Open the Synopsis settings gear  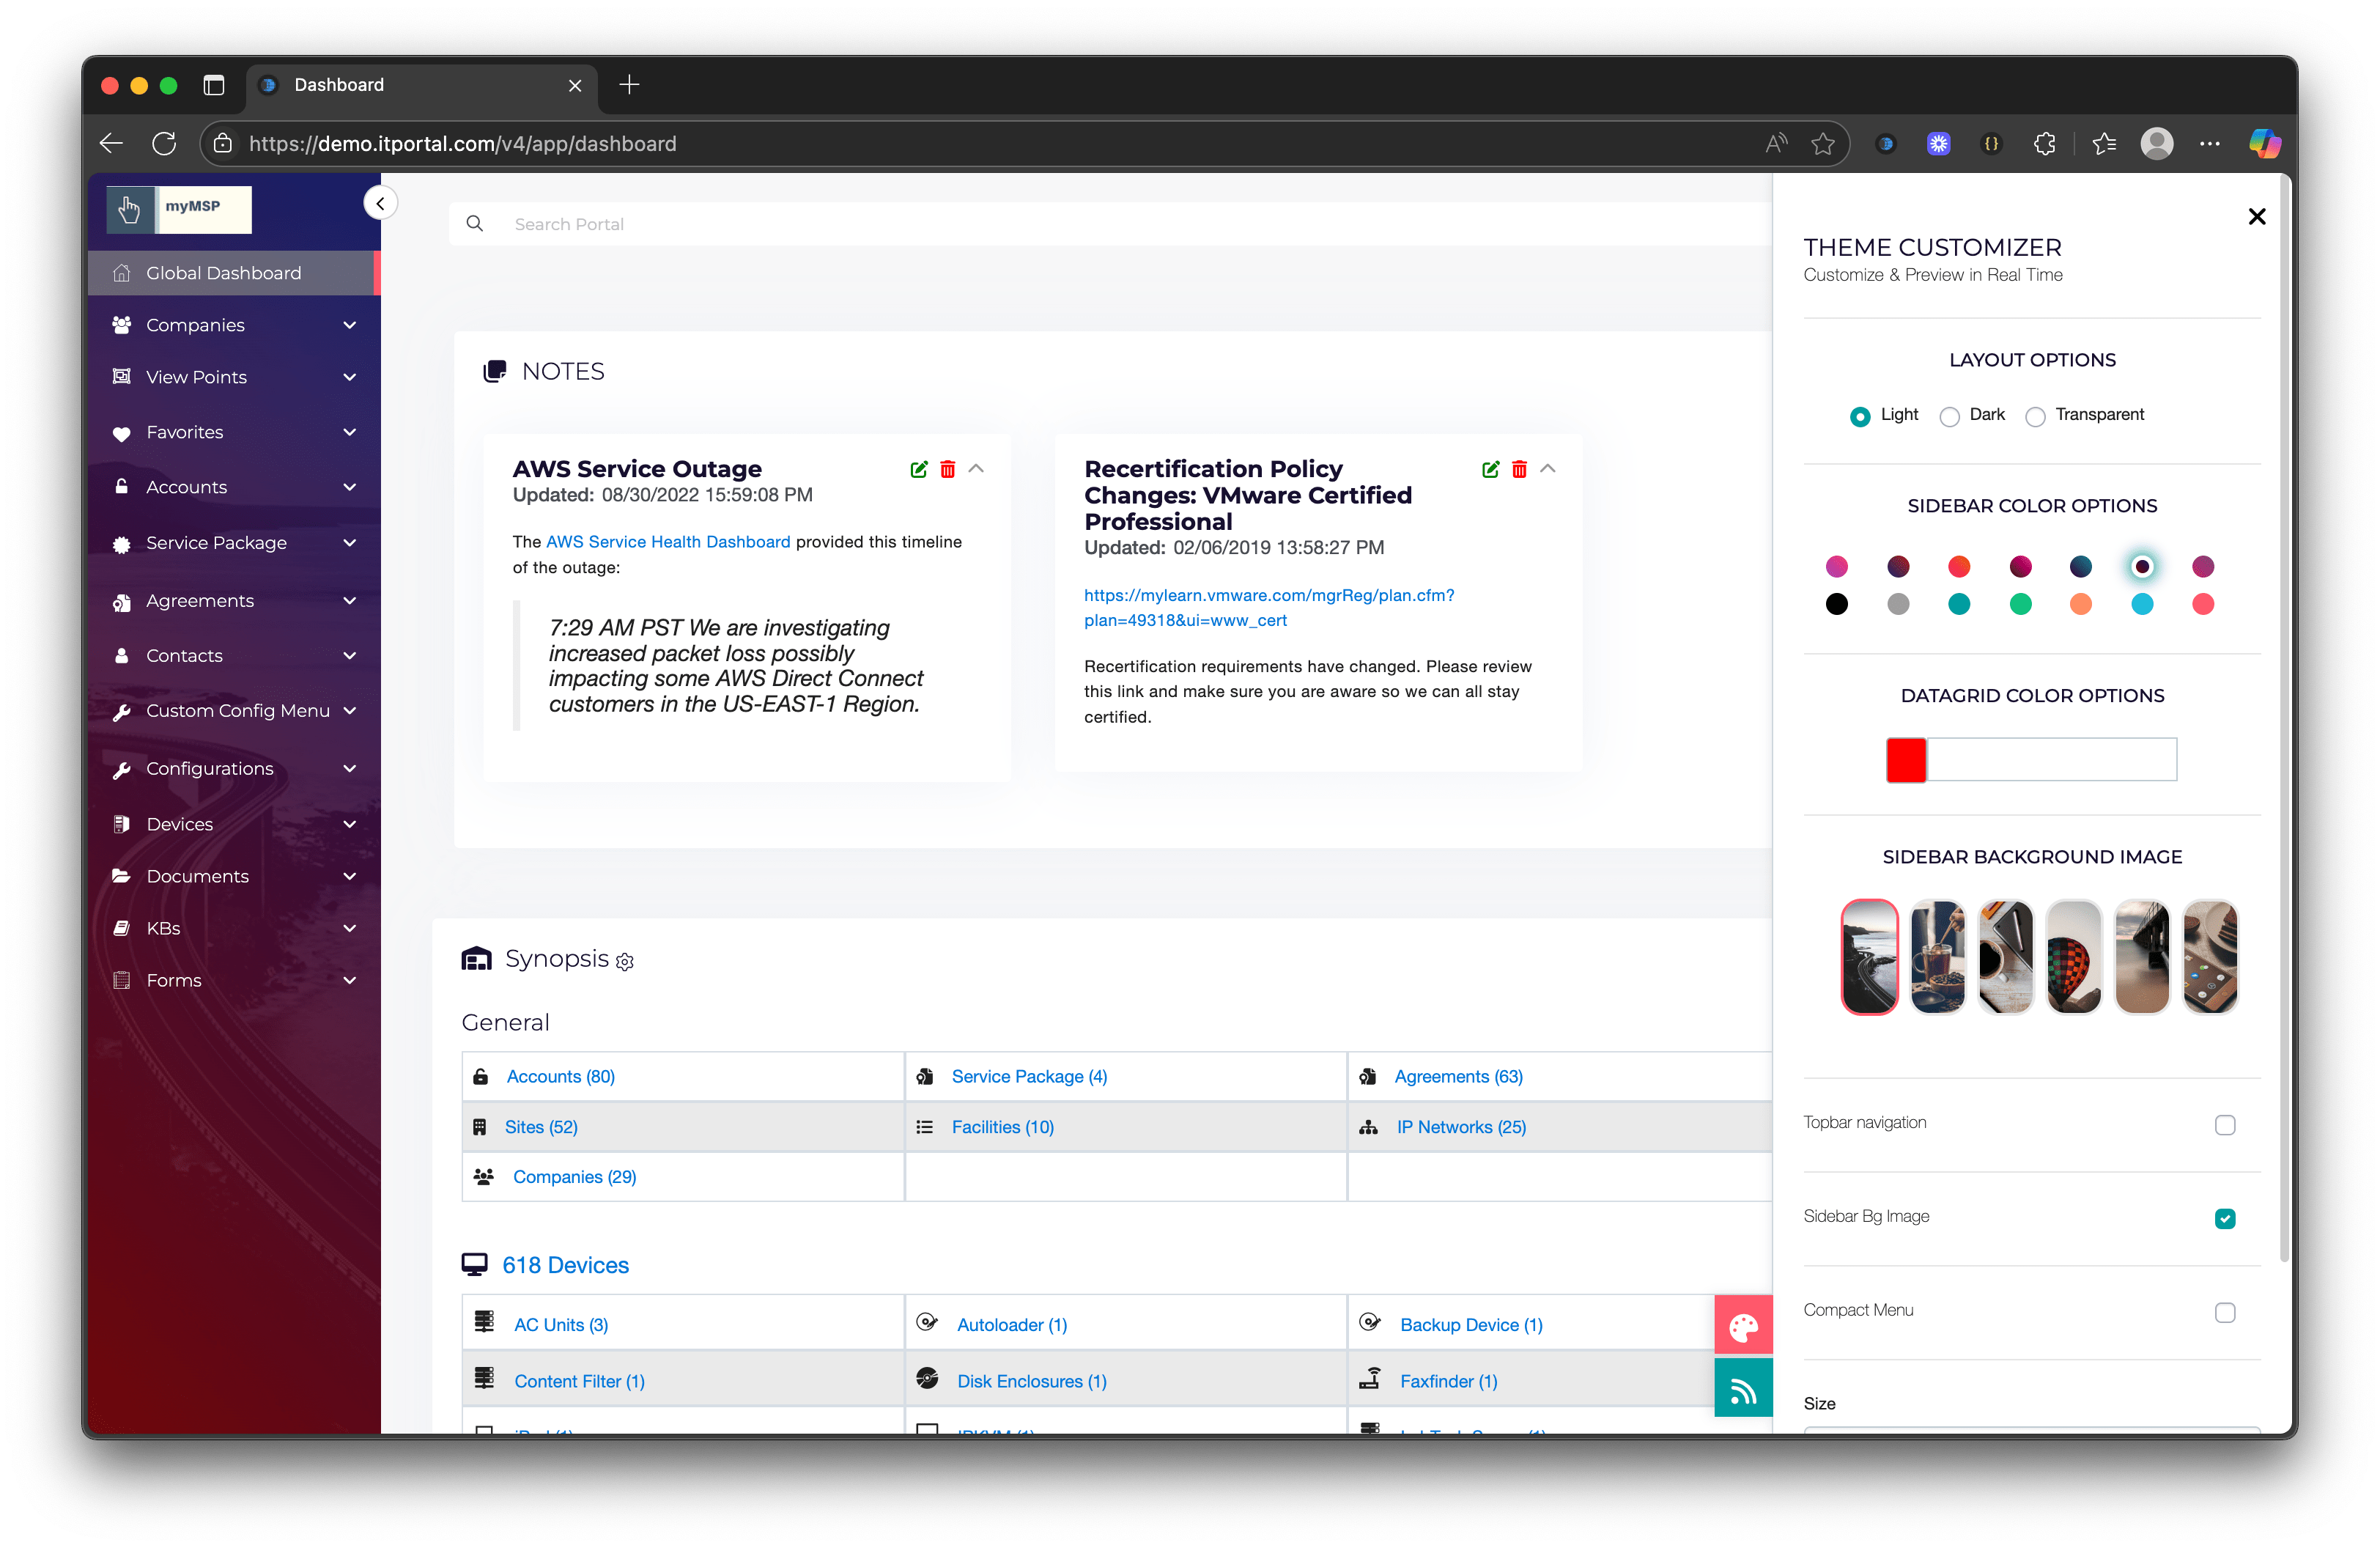[626, 962]
